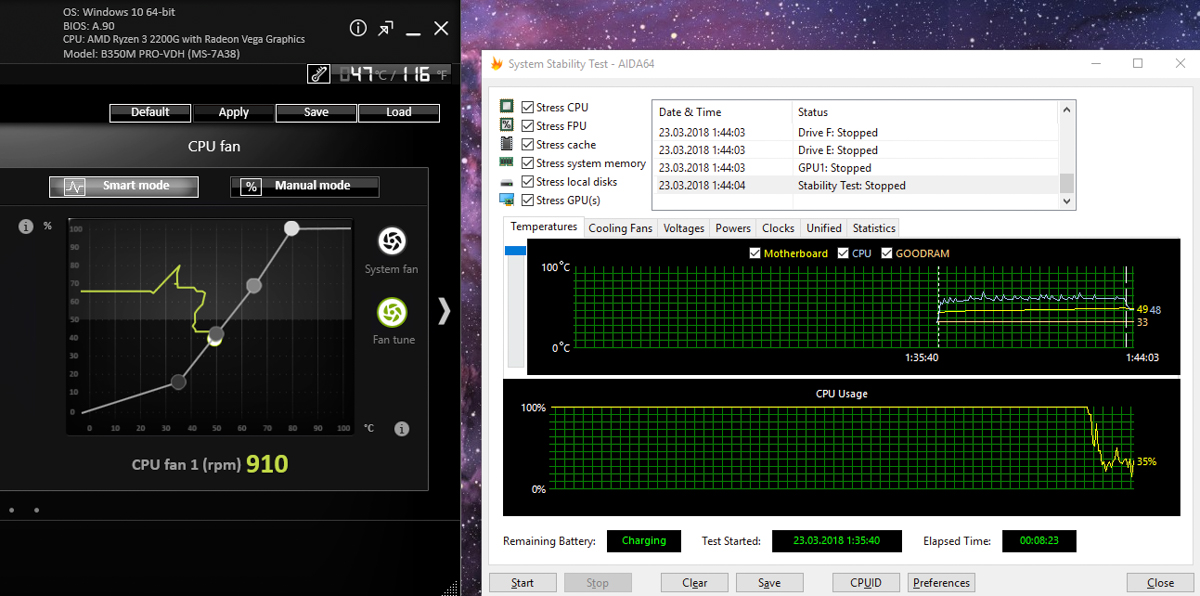Click Save in Command Center
Screen dimensions: 1200x596
316,112
